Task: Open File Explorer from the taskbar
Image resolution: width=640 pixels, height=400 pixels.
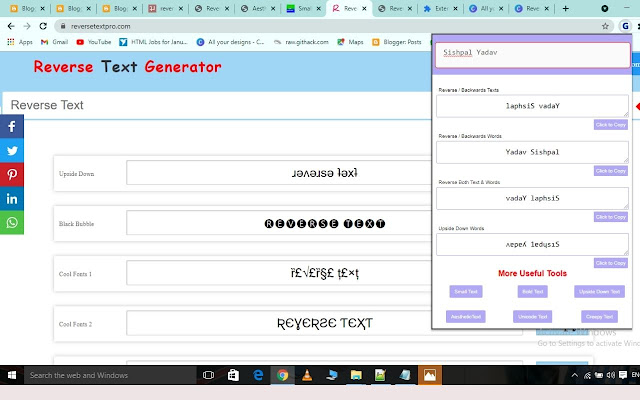Action: click(x=356, y=375)
